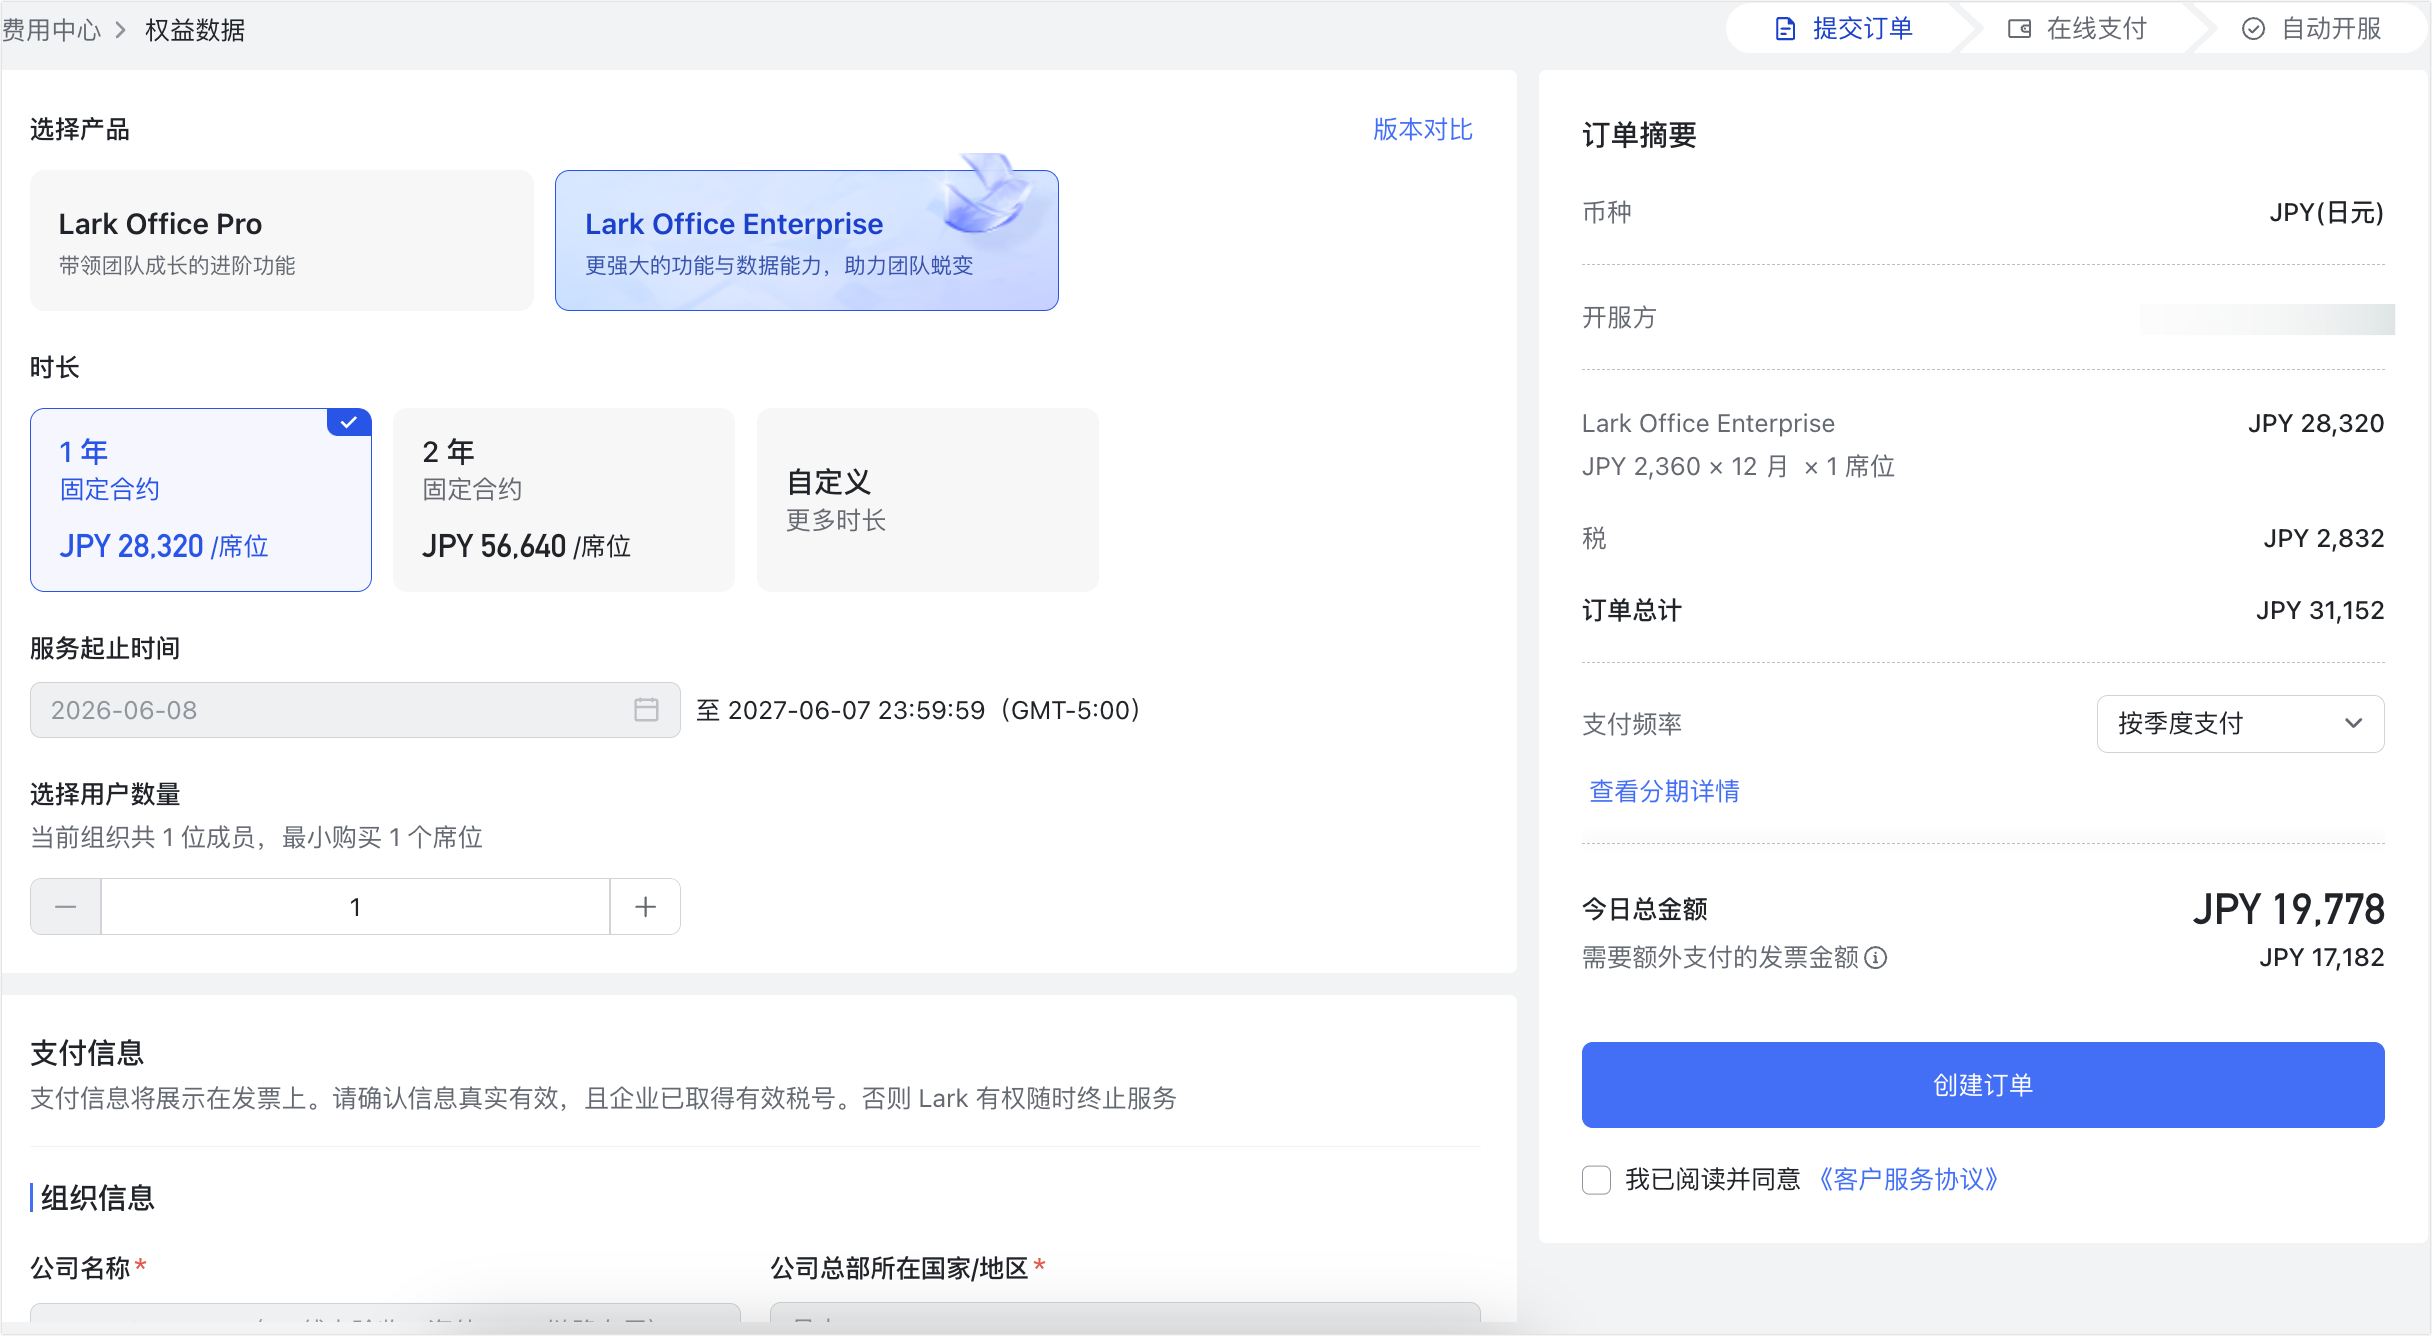Viewport: 2432px width, 1336px height.
Task: Click the info icon next to 需要额外支付的发票金额
Action: tap(1876, 958)
